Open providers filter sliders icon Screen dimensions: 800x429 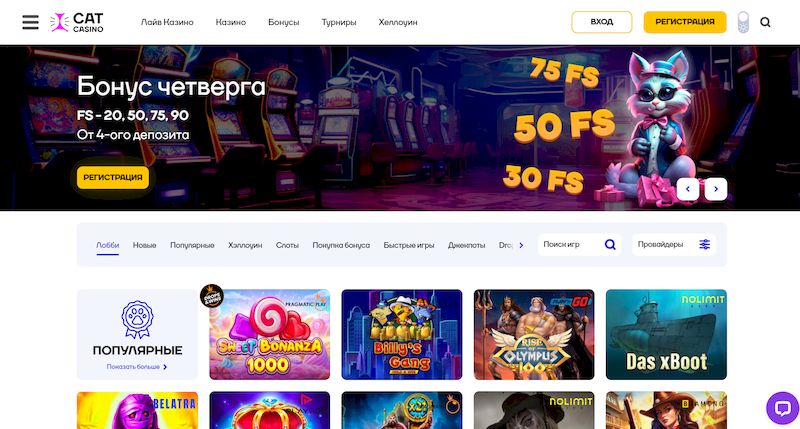(x=705, y=244)
